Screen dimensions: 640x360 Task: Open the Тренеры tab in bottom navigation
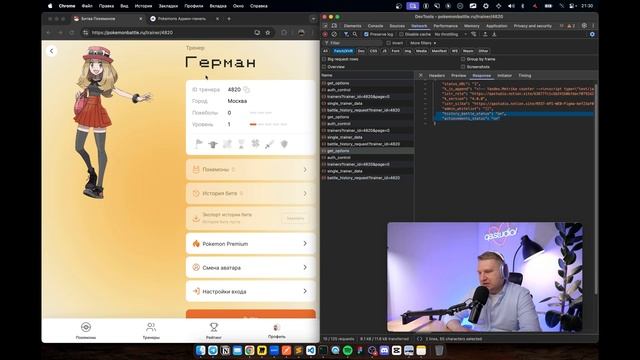coord(151,331)
